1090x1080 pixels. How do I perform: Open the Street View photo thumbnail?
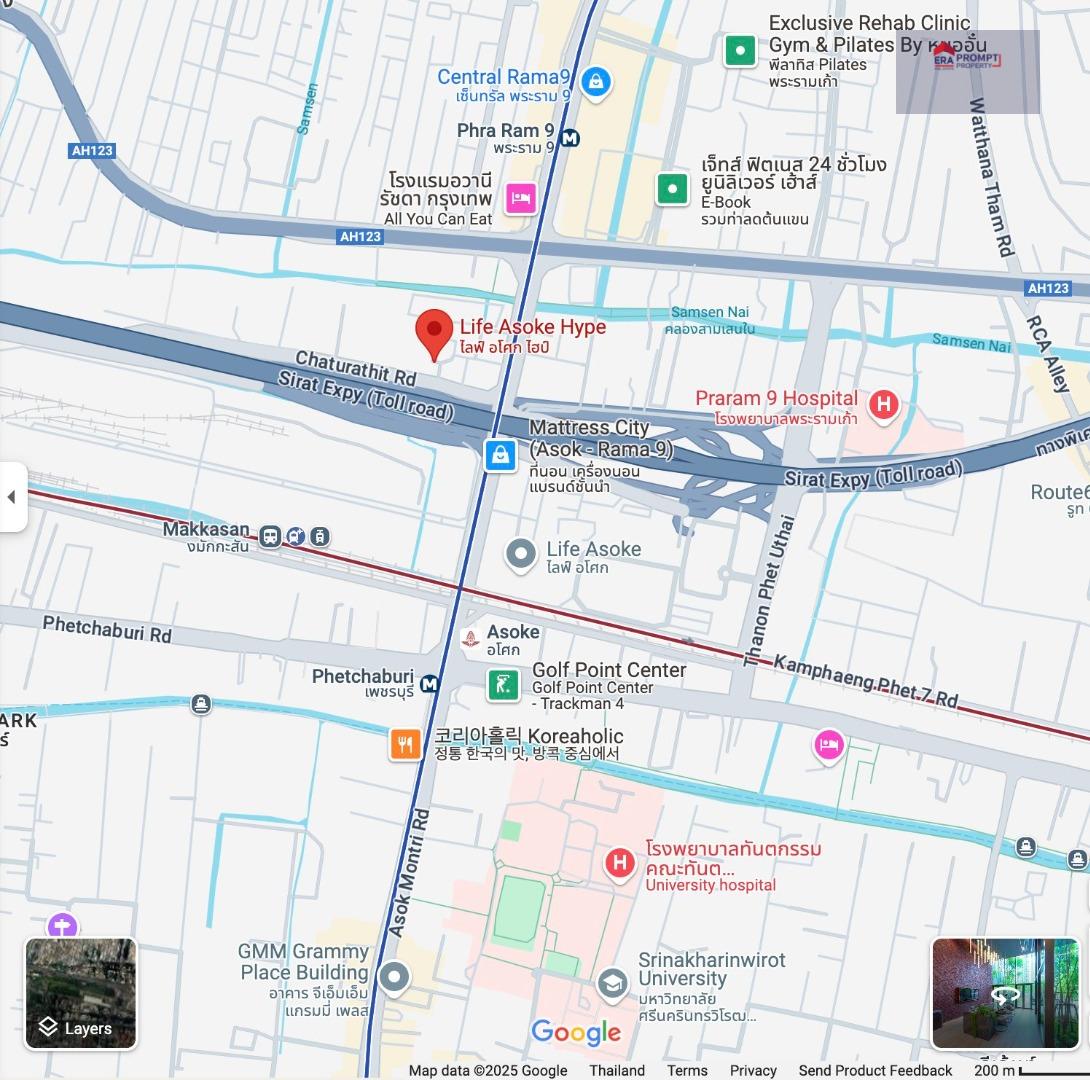coord(1005,993)
